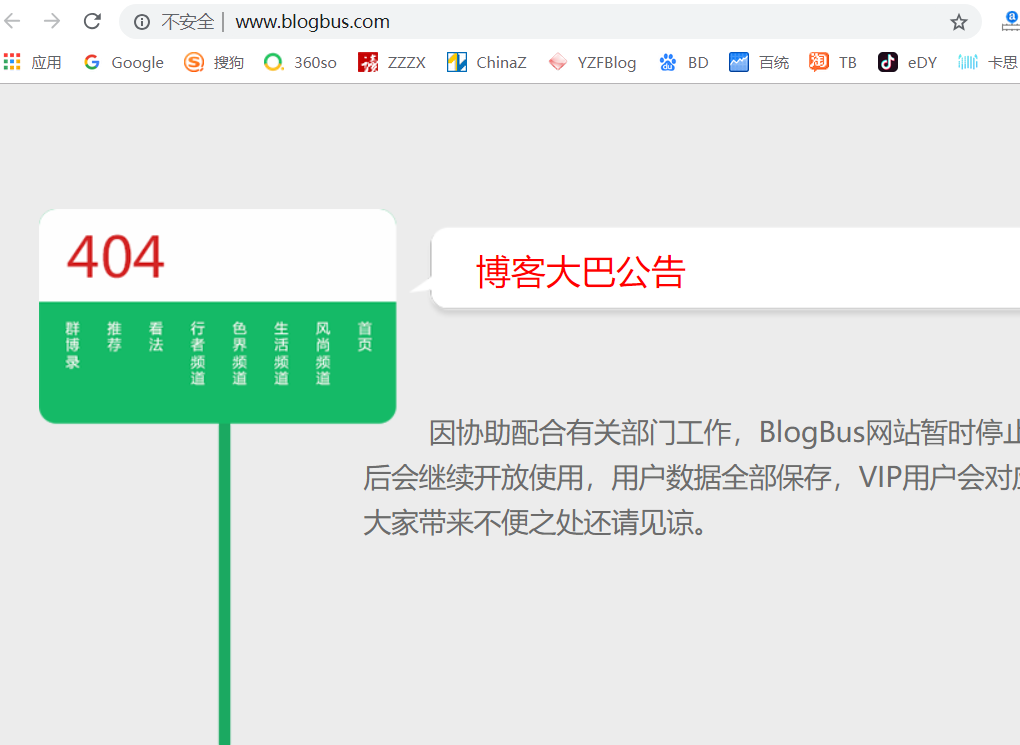Image resolution: width=1020 pixels, height=745 pixels.
Task: Open the eDY TikTok-style bookmark
Action: coord(907,62)
